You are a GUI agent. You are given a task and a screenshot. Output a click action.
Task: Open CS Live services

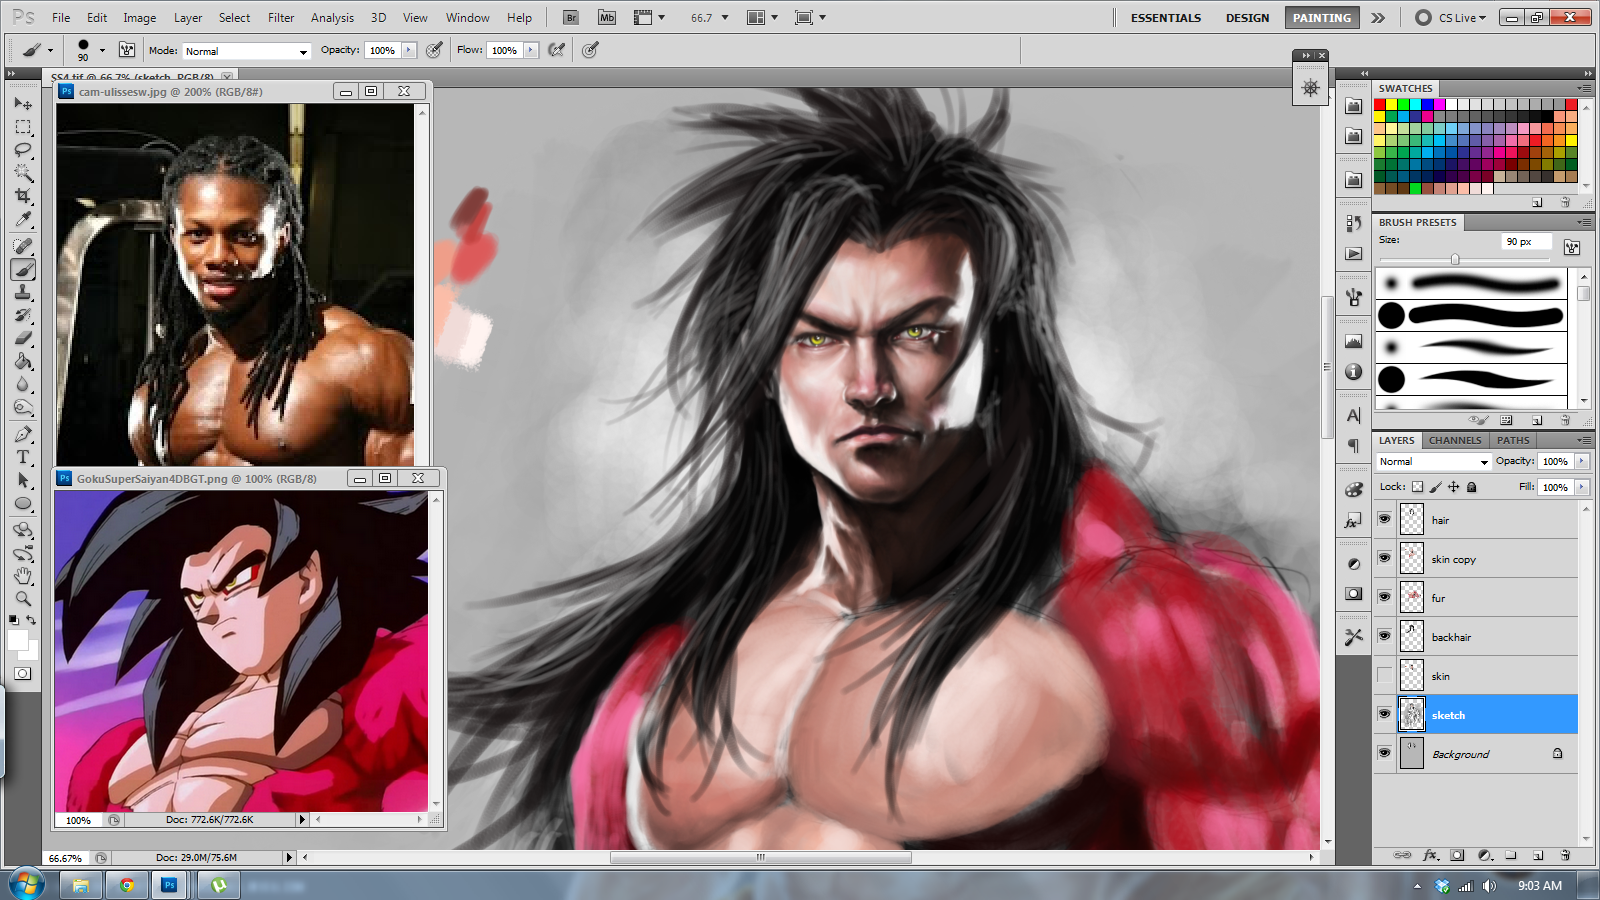[1451, 18]
